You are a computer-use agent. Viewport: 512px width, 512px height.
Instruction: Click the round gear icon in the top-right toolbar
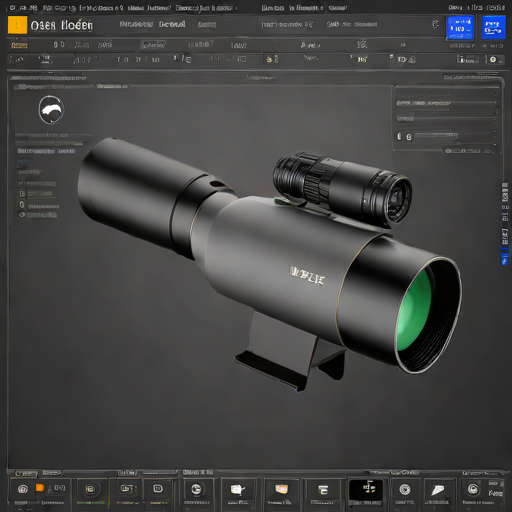click(493, 60)
